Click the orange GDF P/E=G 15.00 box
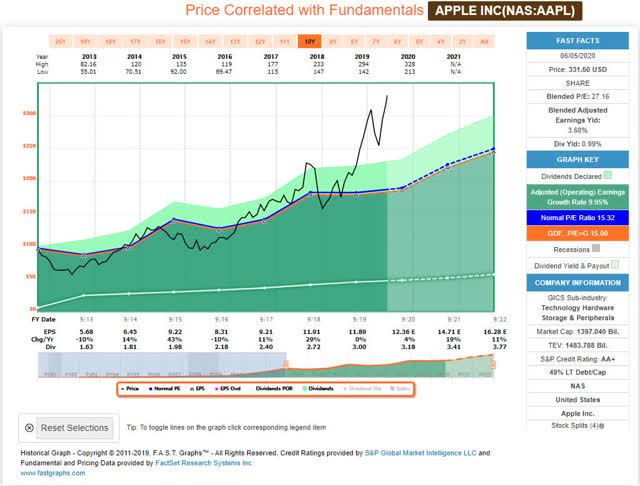 [x=578, y=233]
